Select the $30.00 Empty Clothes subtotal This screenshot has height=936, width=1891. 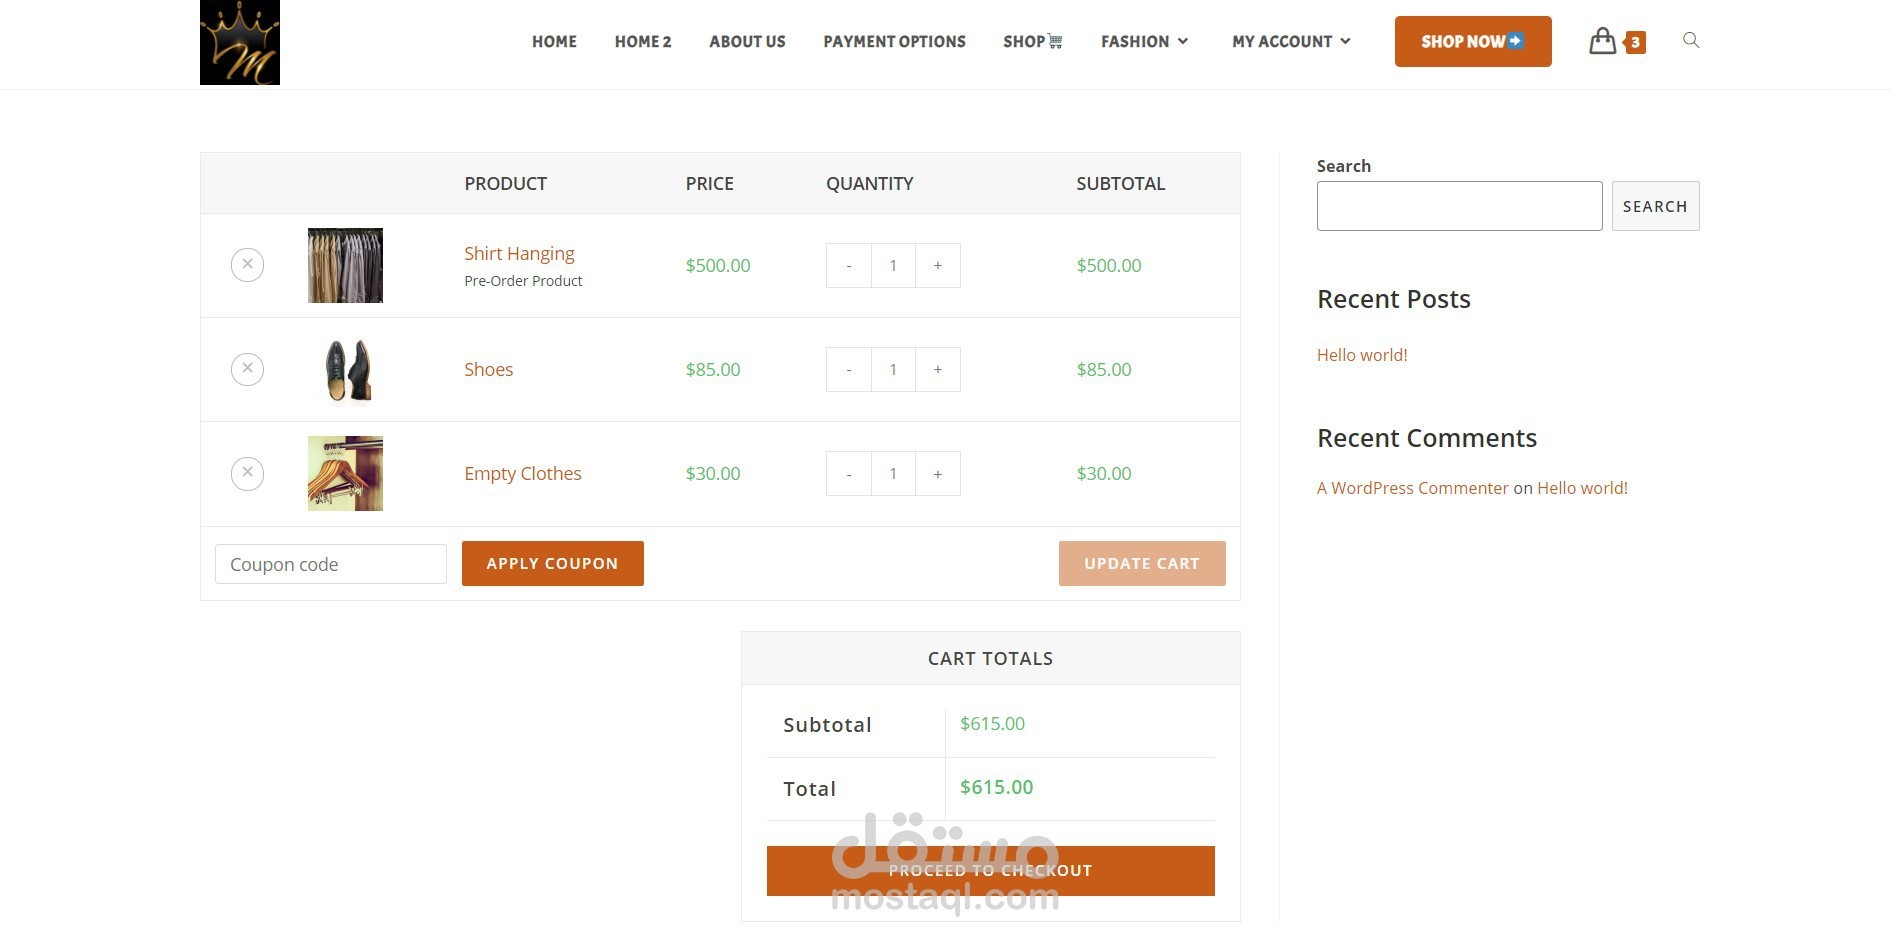tap(1104, 473)
